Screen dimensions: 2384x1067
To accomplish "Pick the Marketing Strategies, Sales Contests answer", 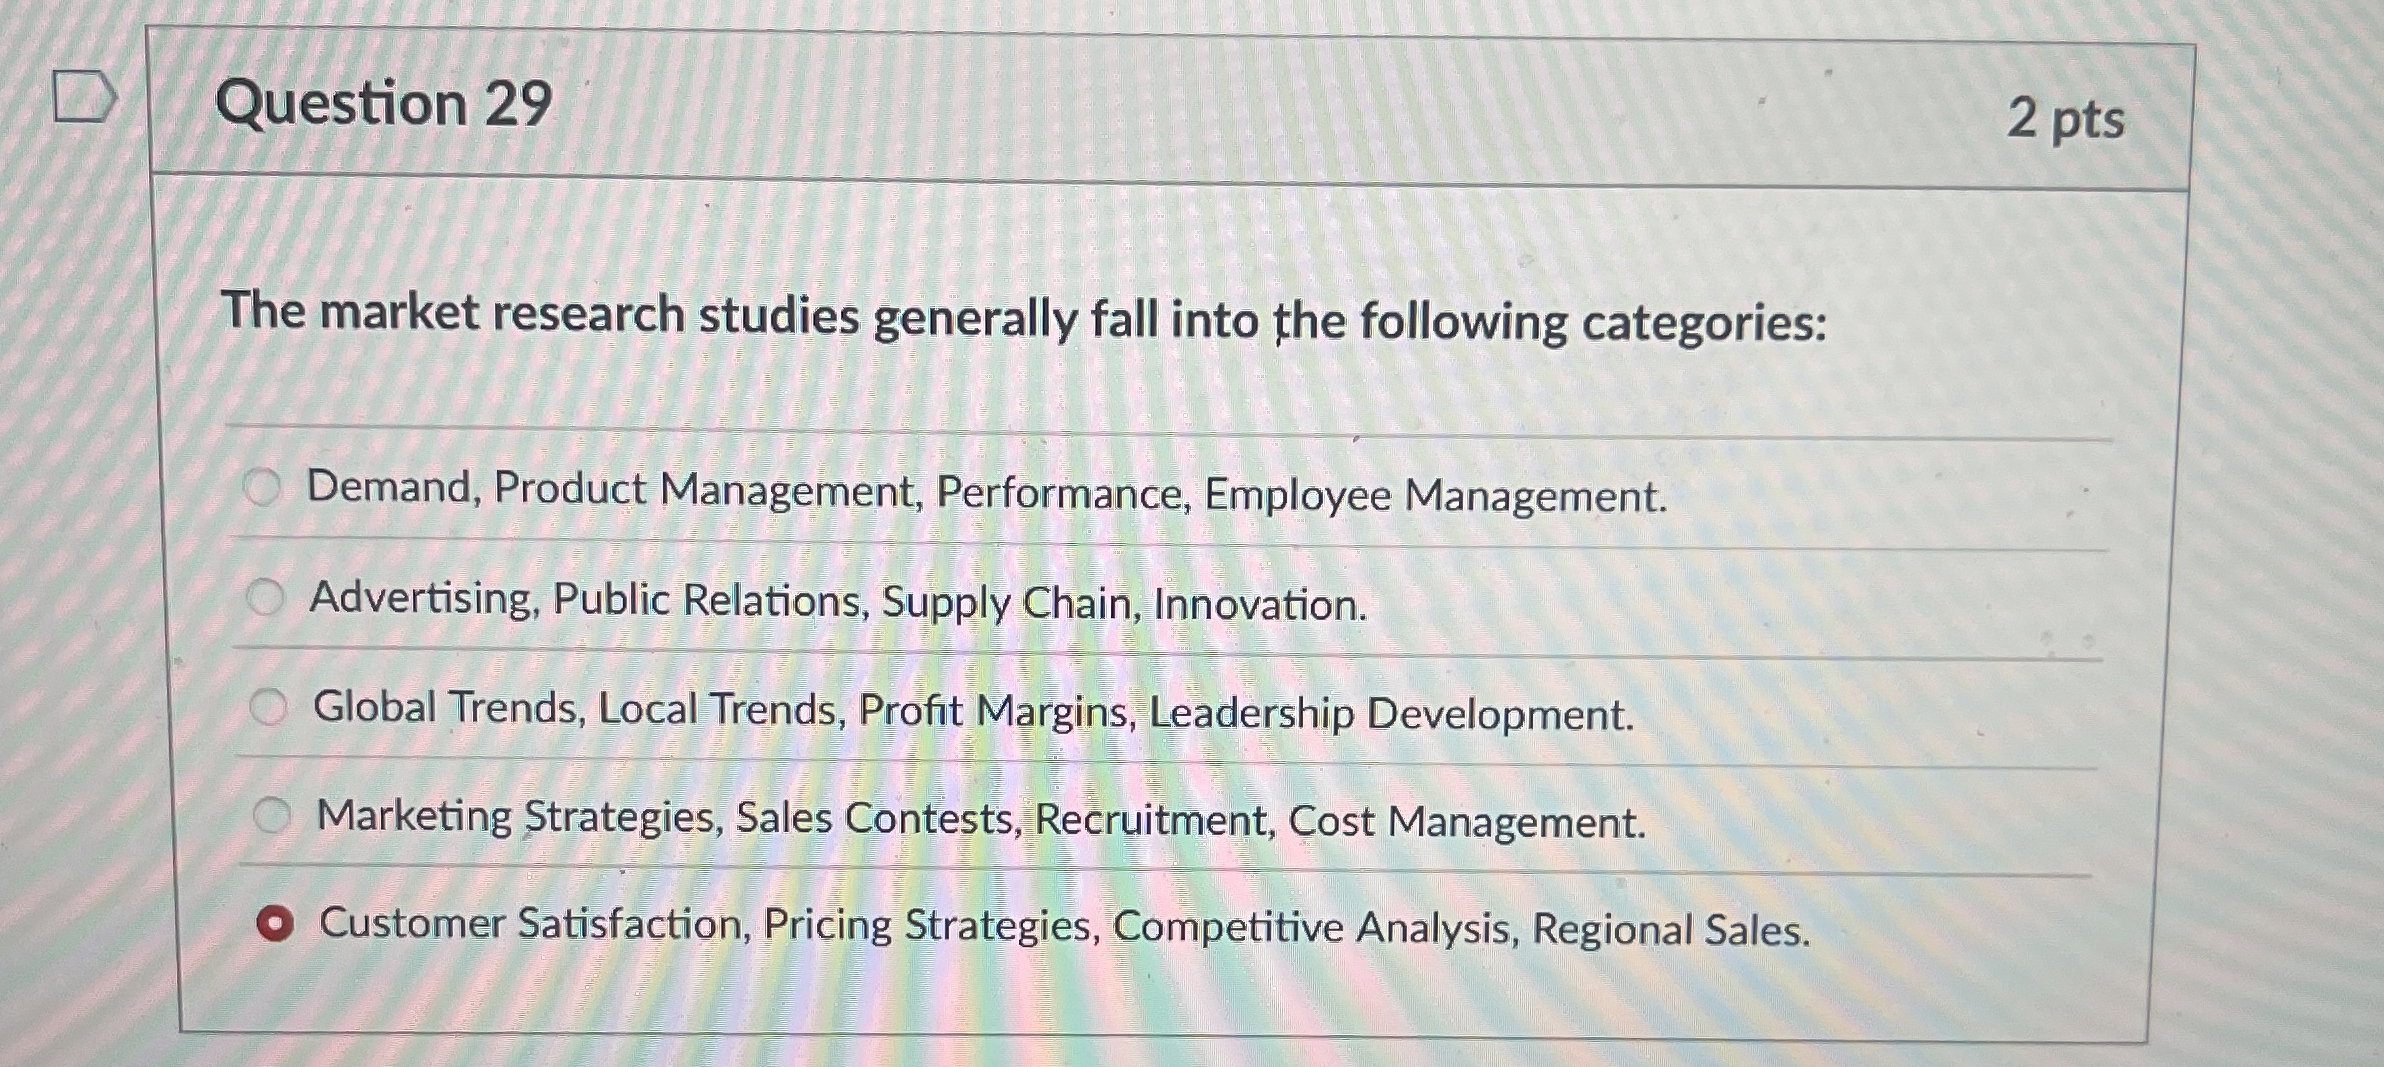I will [x=272, y=814].
